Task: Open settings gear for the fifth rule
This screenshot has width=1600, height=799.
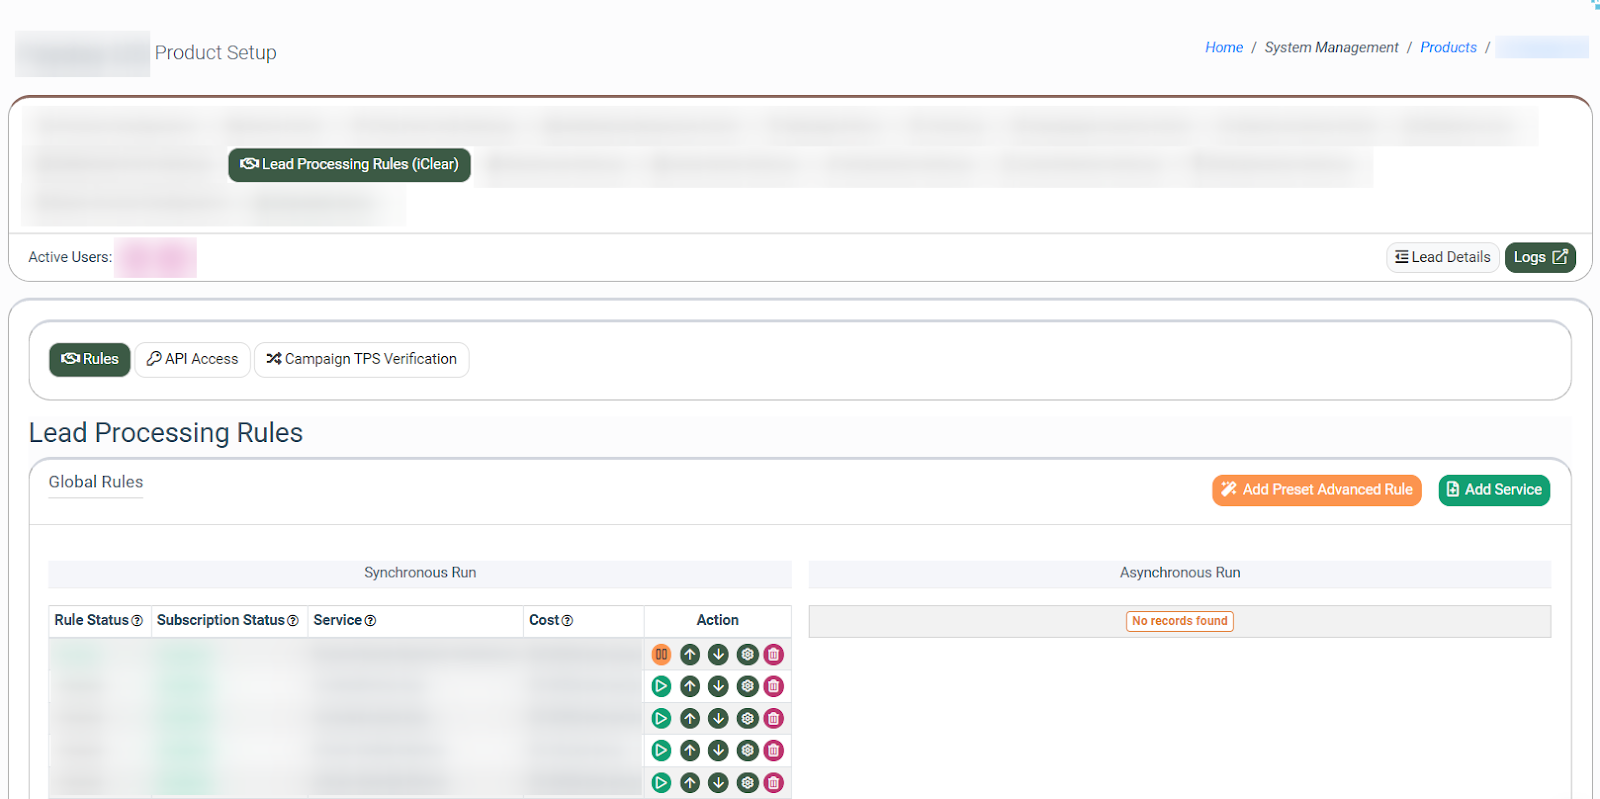Action: point(747,783)
